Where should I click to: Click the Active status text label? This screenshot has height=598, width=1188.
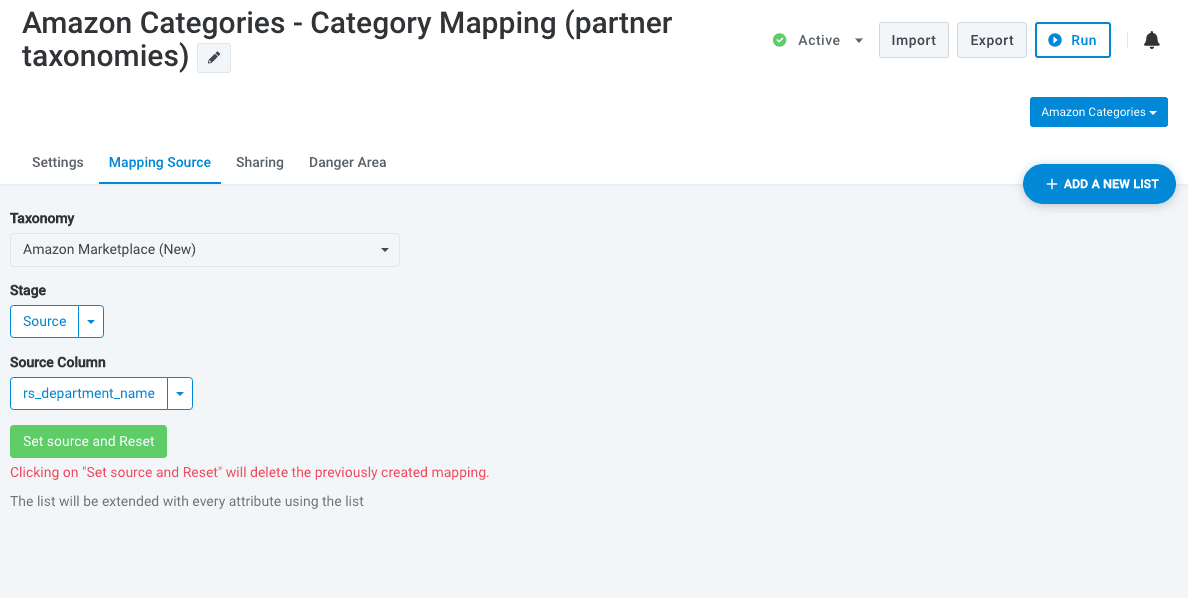pos(819,41)
